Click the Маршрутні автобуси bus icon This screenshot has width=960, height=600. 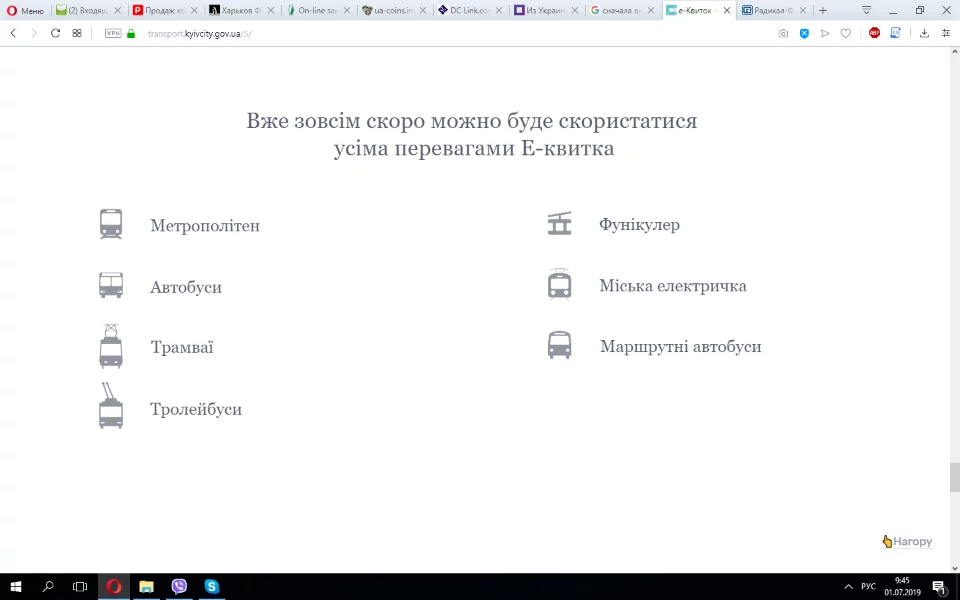pyautogui.click(x=559, y=345)
